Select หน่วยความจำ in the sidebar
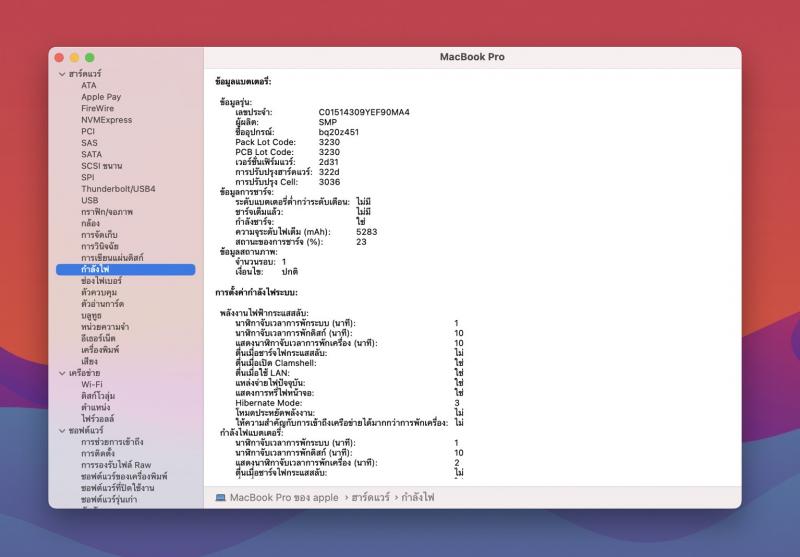 (x=105, y=327)
